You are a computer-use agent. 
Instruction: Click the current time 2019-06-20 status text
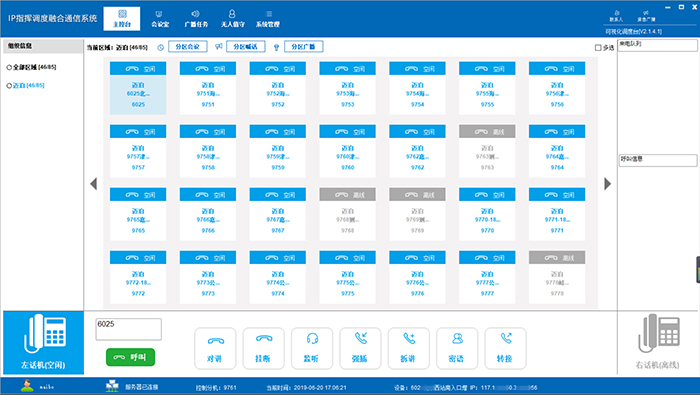tap(306, 387)
